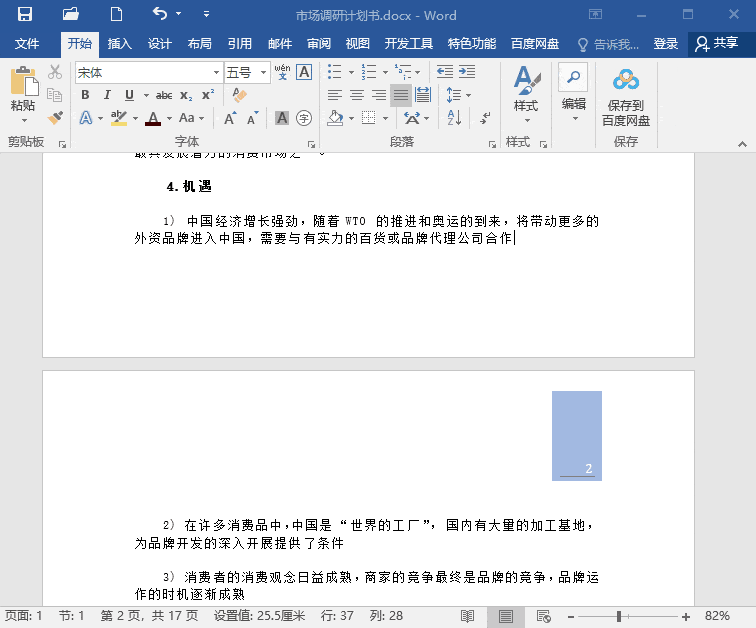Viewport: 756px width, 628px height.
Task: Click the 登录 sign-in link
Action: 665,44
